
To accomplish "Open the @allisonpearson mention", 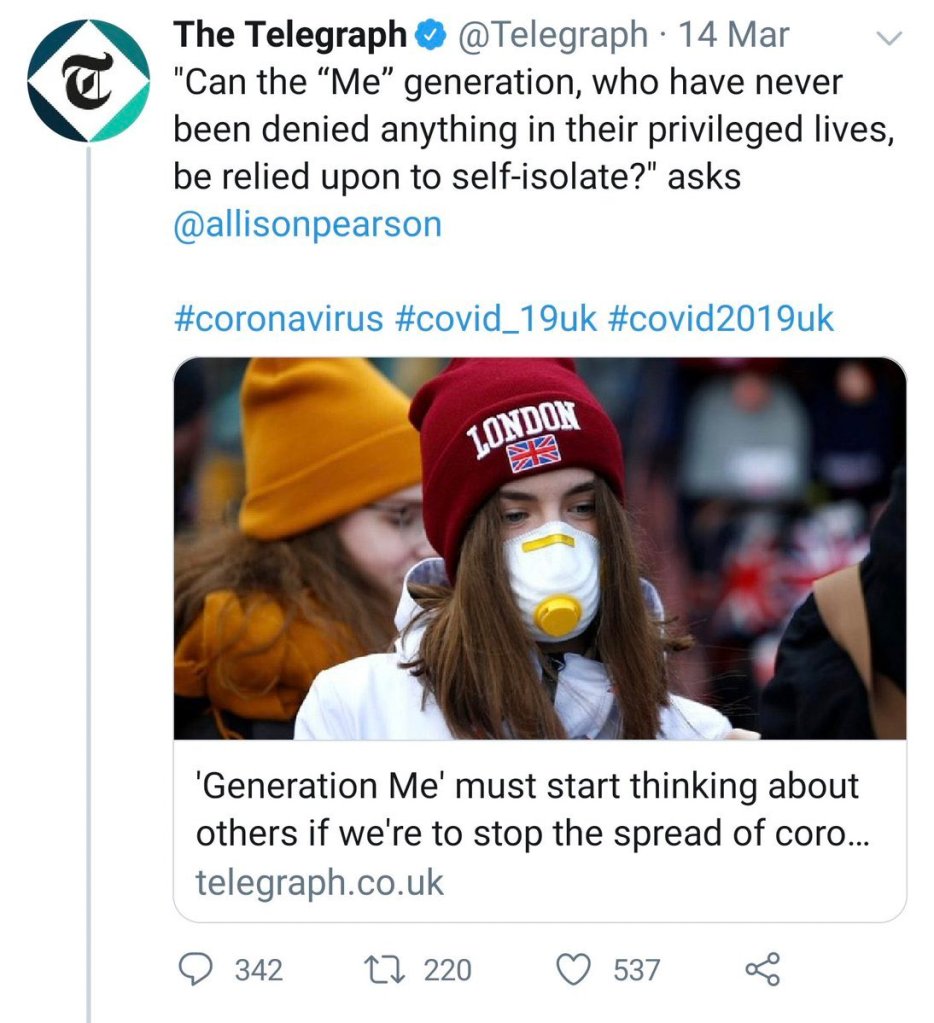I will pyautogui.click(x=307, y=223).
